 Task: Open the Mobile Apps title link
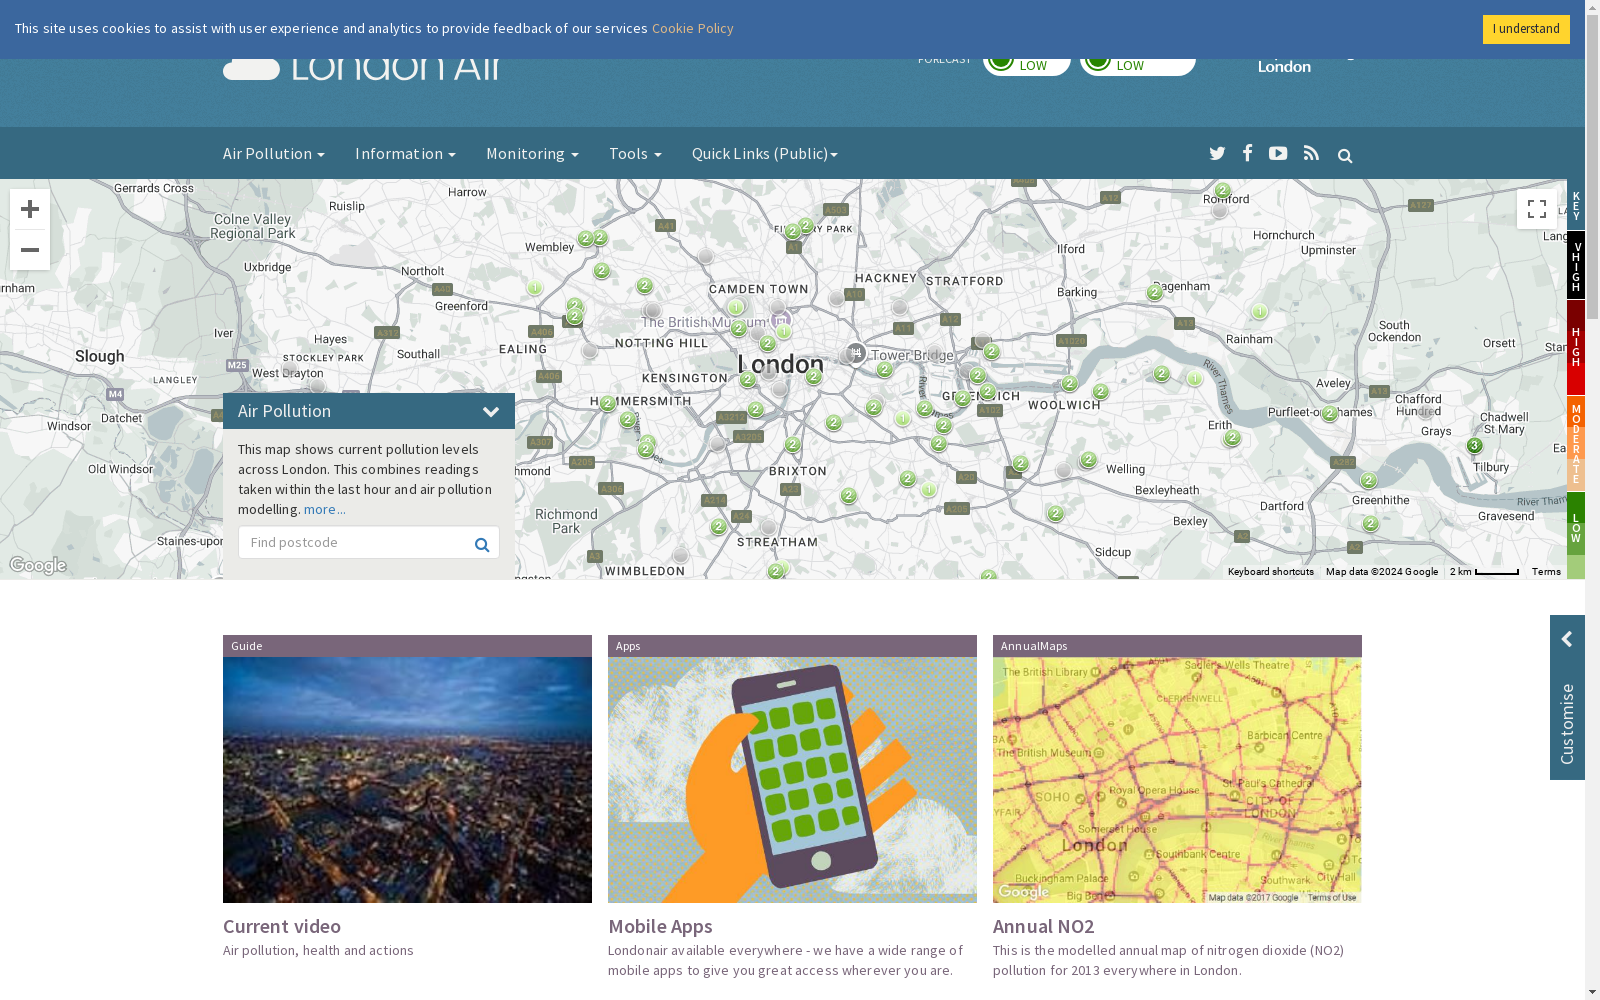click(660, 926)
